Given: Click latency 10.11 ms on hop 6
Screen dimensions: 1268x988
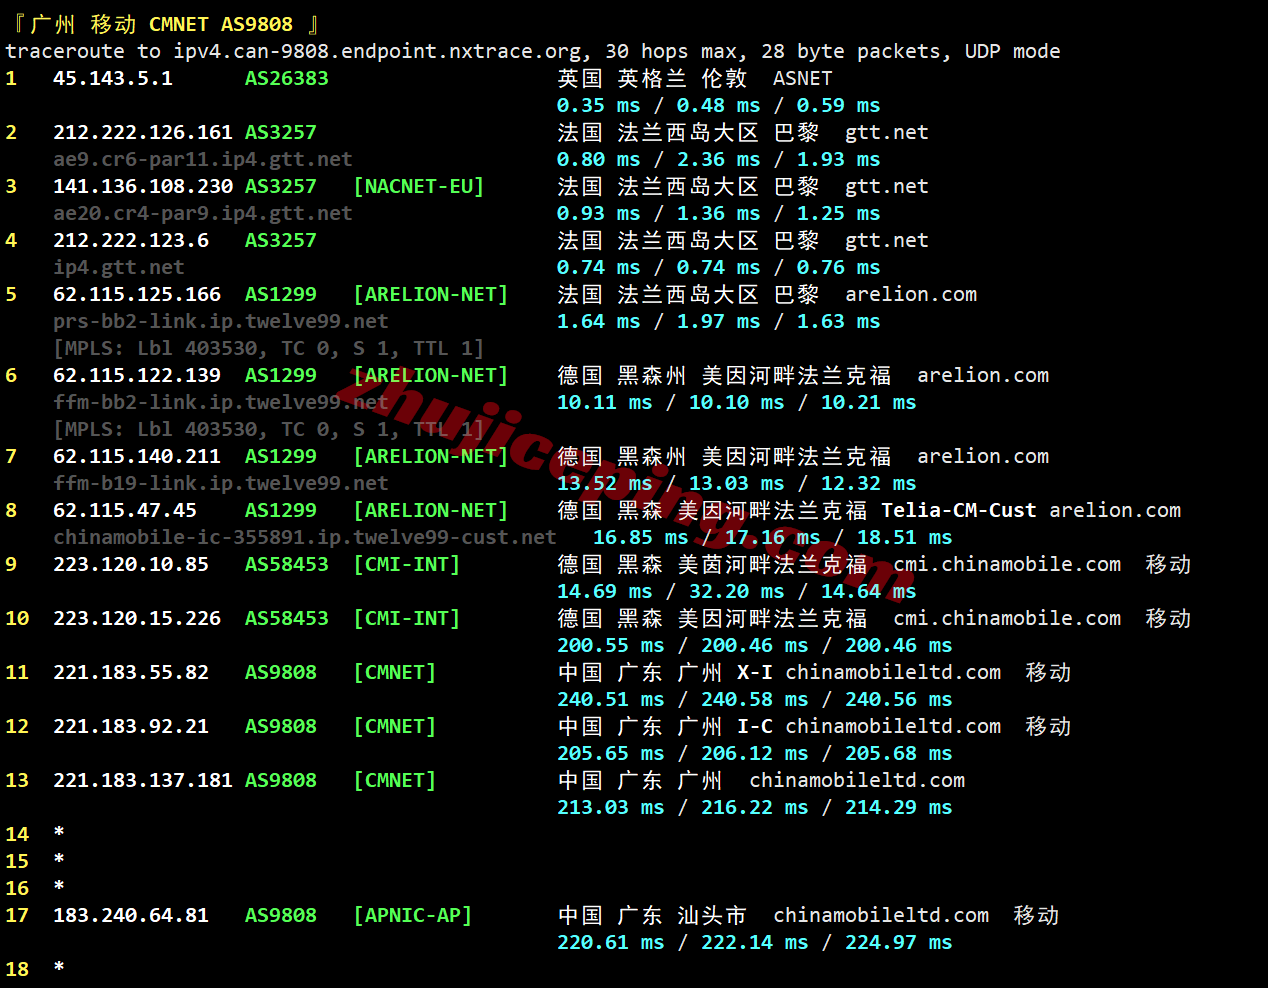Looking at the screenshot, I should click(x=605, y=402).
